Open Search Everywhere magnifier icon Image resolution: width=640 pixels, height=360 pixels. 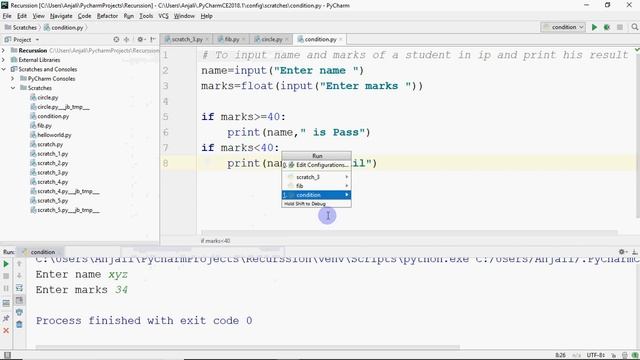point(634,27)
